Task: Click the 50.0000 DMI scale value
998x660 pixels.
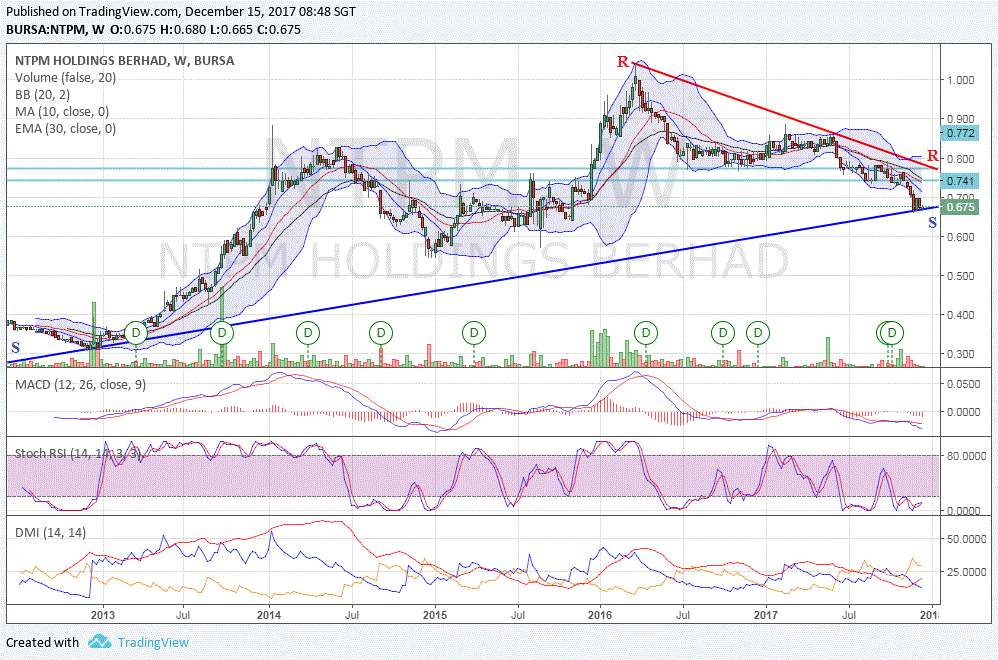Action: coord(966,538)
